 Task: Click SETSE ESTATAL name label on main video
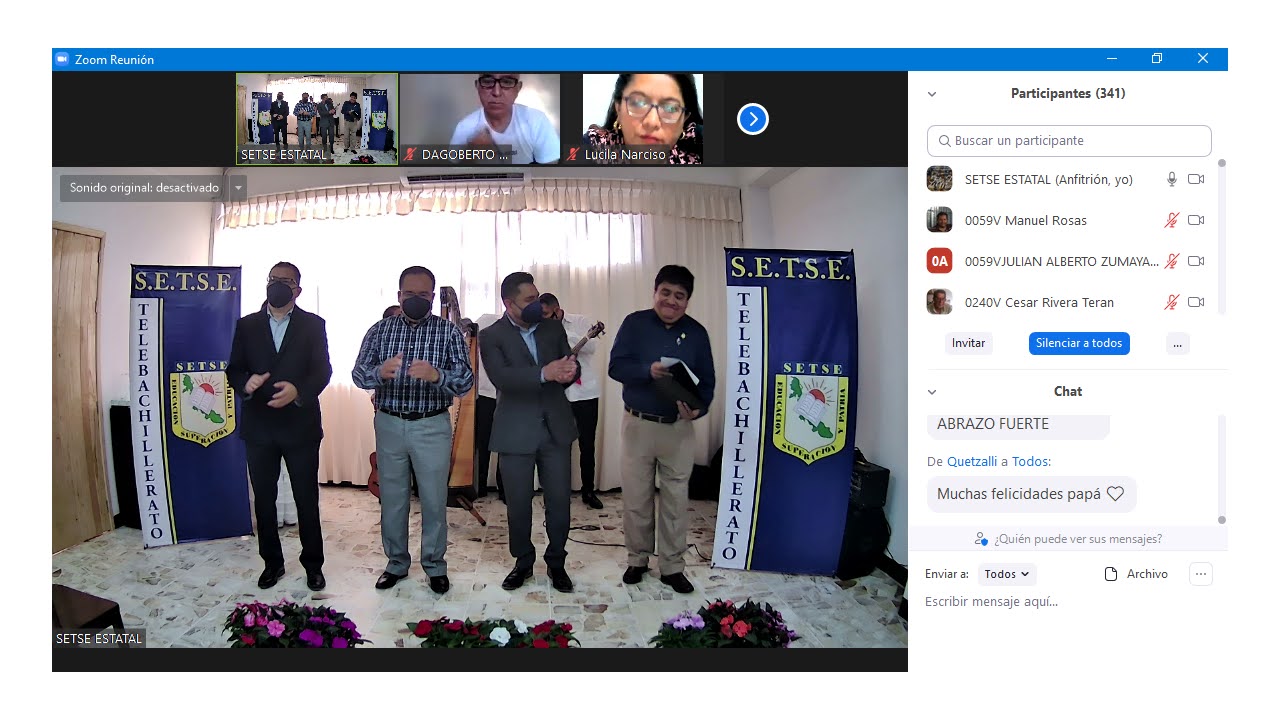point(98,639)
